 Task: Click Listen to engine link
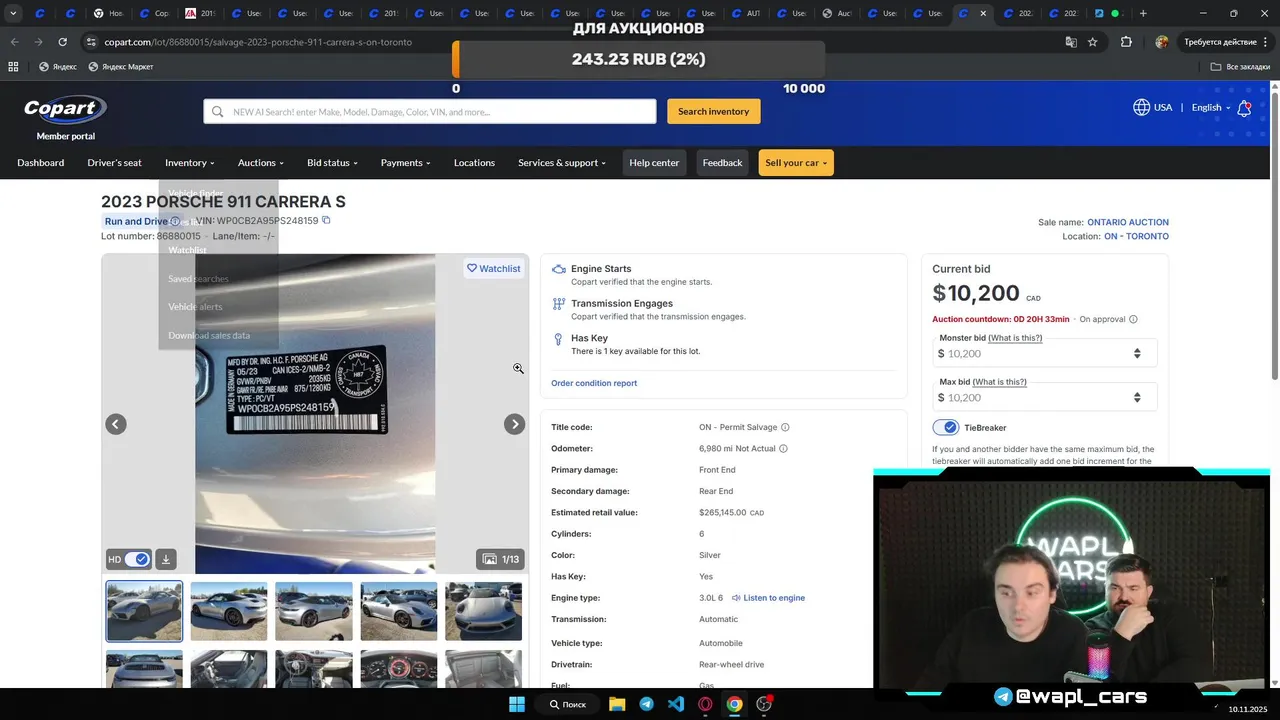[768, 598]
